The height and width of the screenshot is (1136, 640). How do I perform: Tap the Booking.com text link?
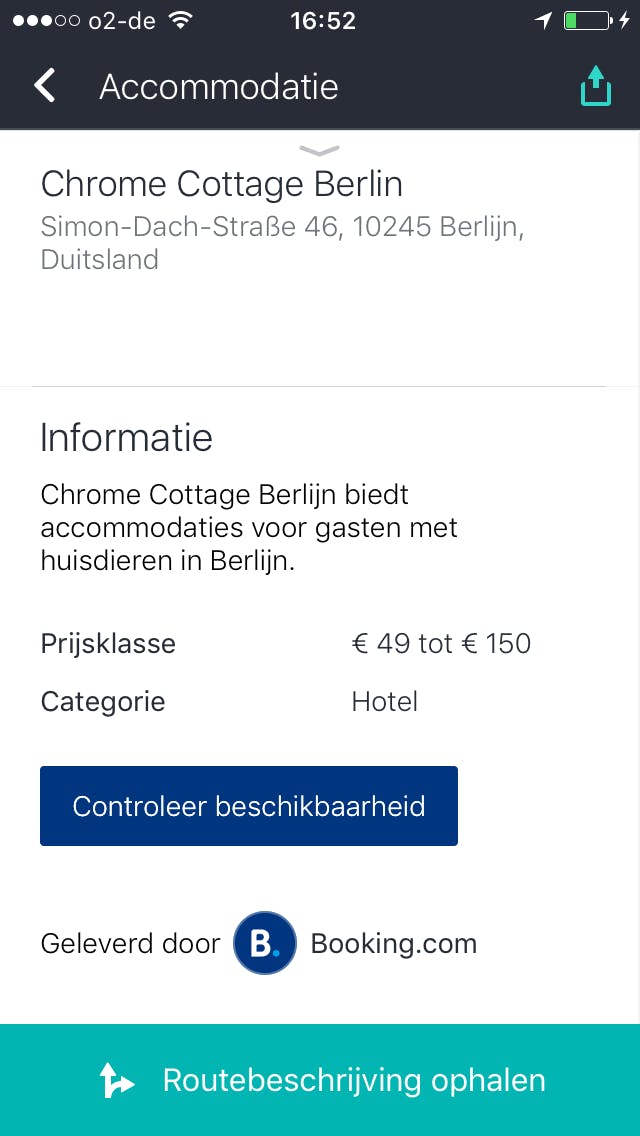[394, 943]
